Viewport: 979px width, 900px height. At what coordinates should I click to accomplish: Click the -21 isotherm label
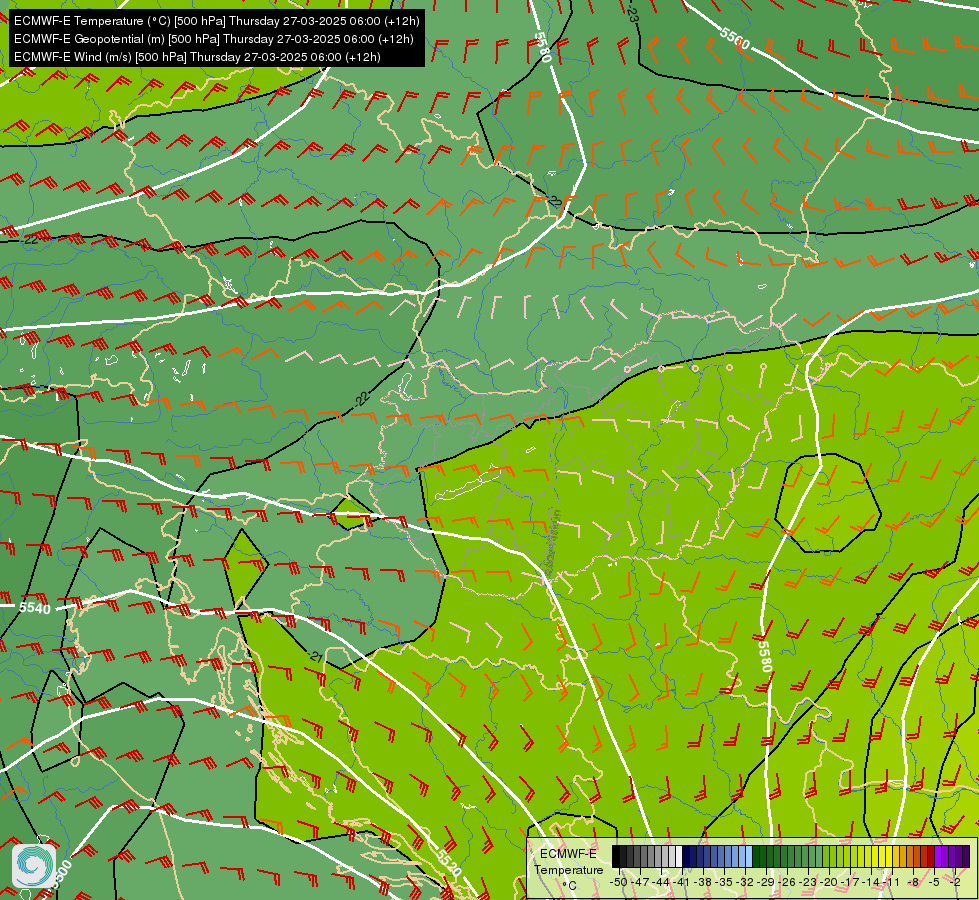point(315,657)
